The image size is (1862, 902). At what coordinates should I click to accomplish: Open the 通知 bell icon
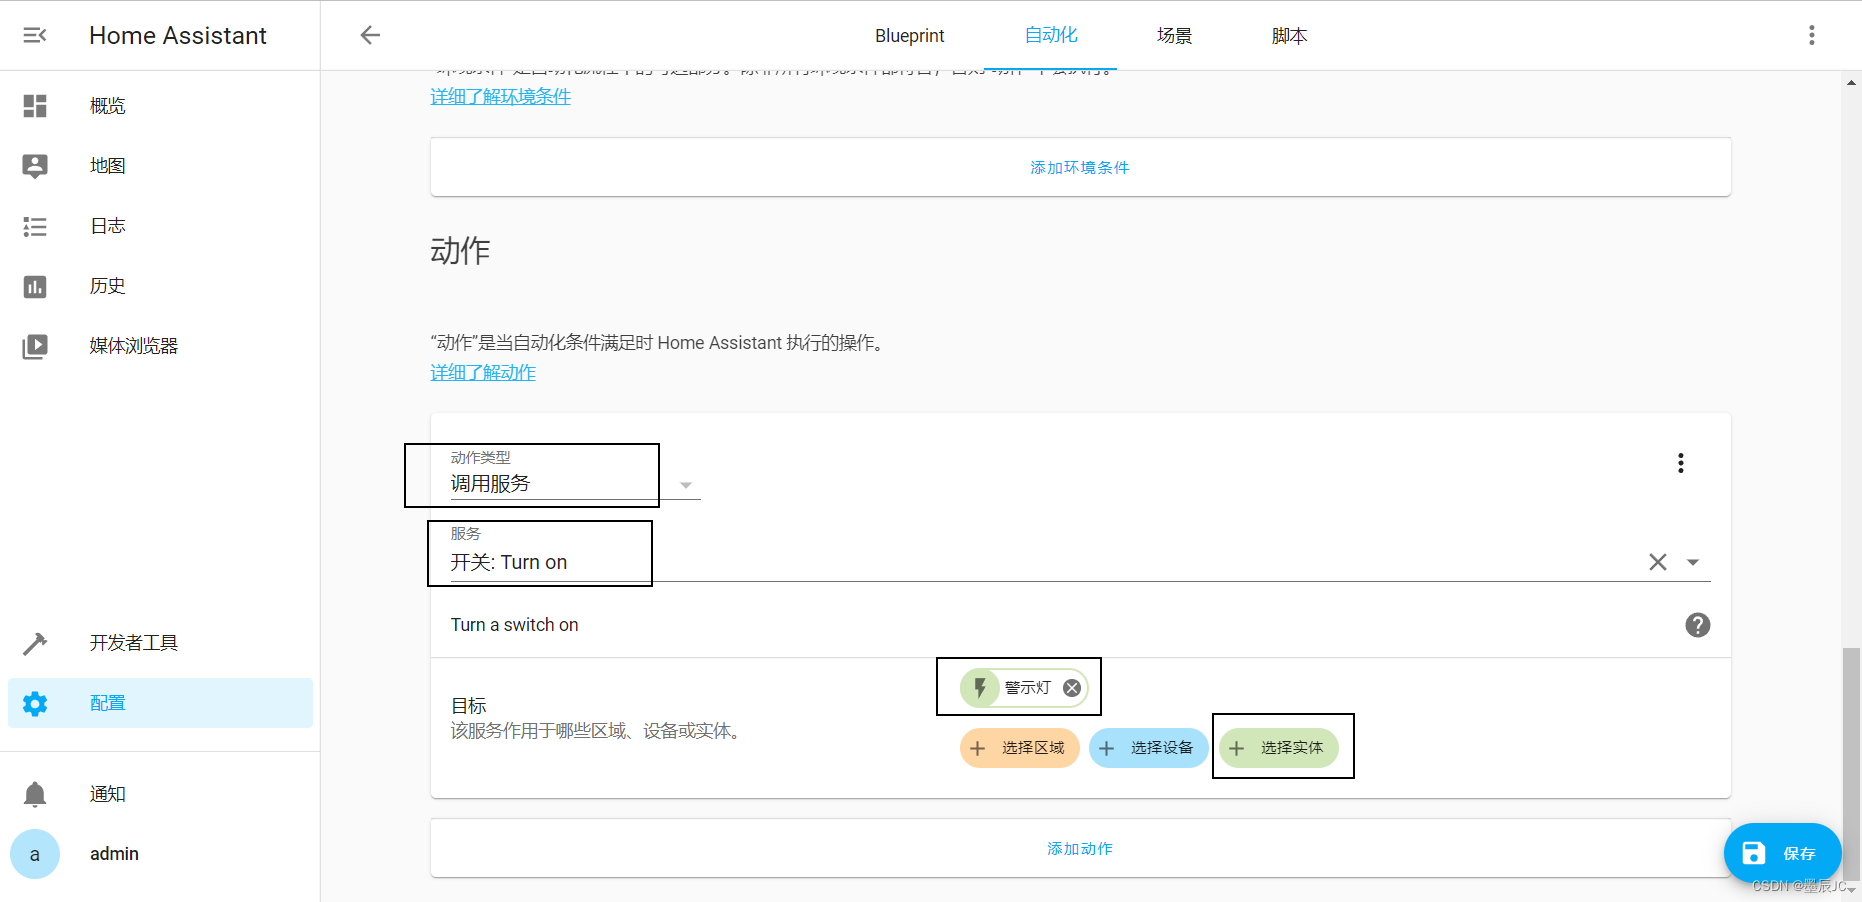point(35,794)
